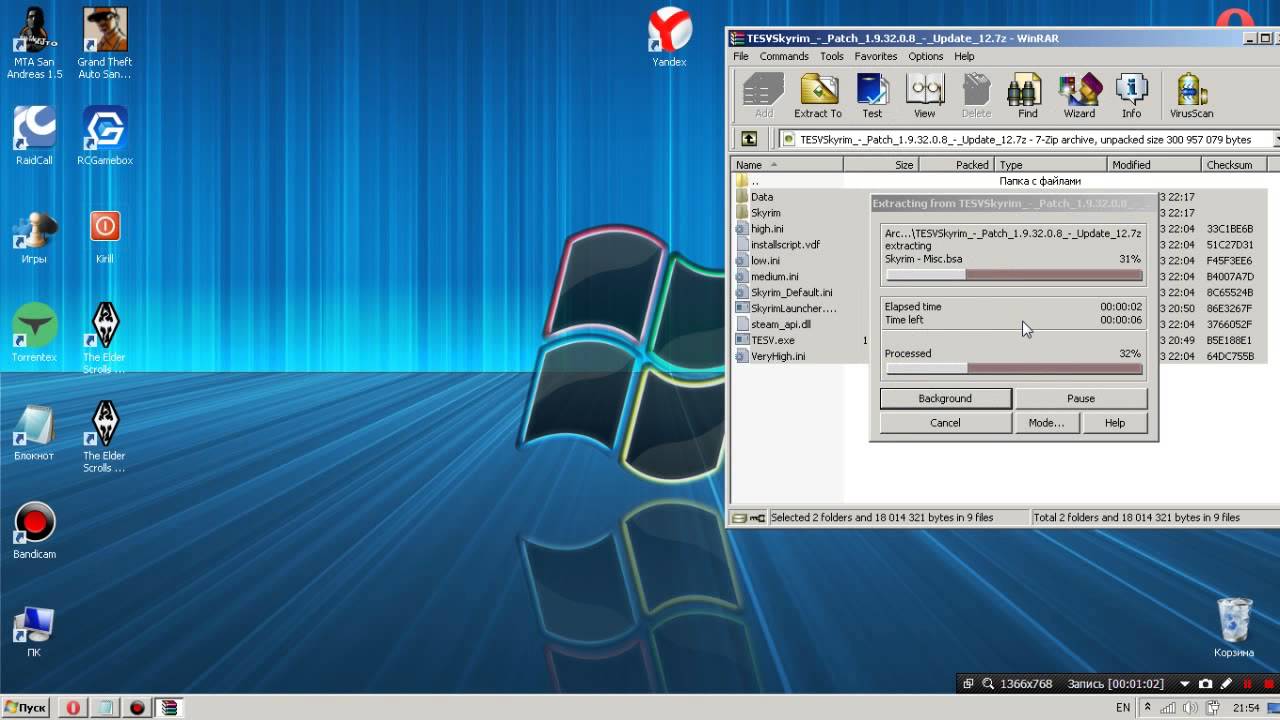Sort list by Checksum column

tap(1233, 165)
